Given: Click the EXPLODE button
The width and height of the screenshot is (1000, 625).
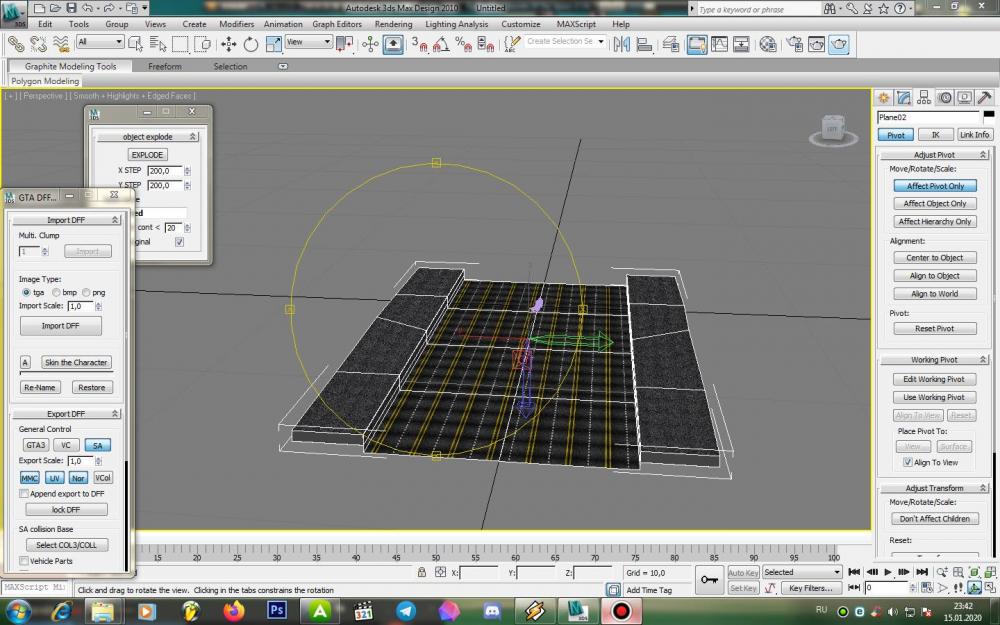Looking at the screenshot, I should (147, 155).
